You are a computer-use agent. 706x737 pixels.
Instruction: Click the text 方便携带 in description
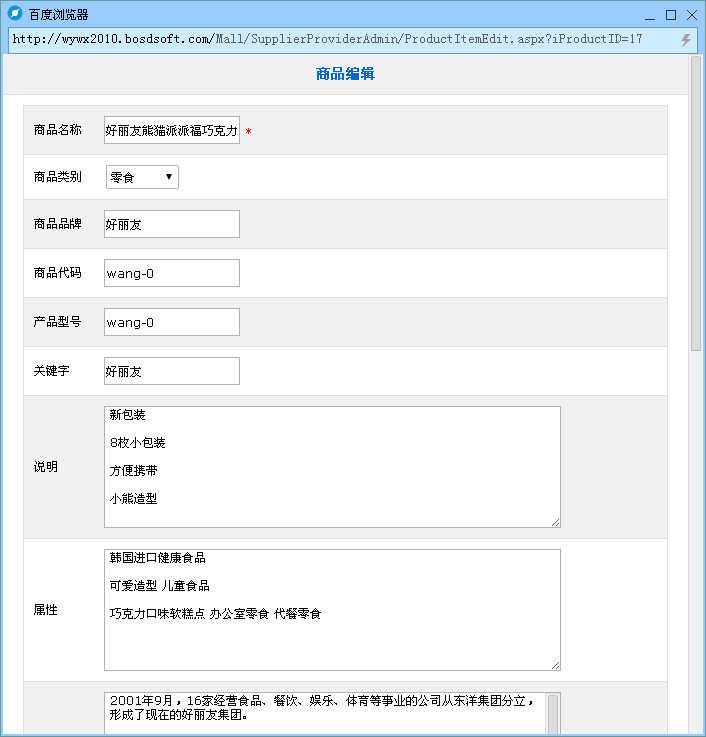pyautogui.click(x=133, y=470)
